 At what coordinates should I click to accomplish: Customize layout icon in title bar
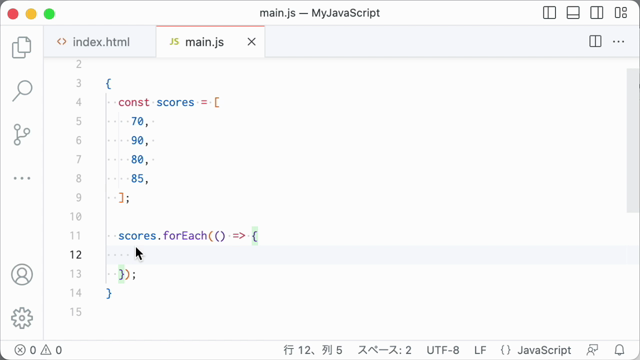(621, 13)
